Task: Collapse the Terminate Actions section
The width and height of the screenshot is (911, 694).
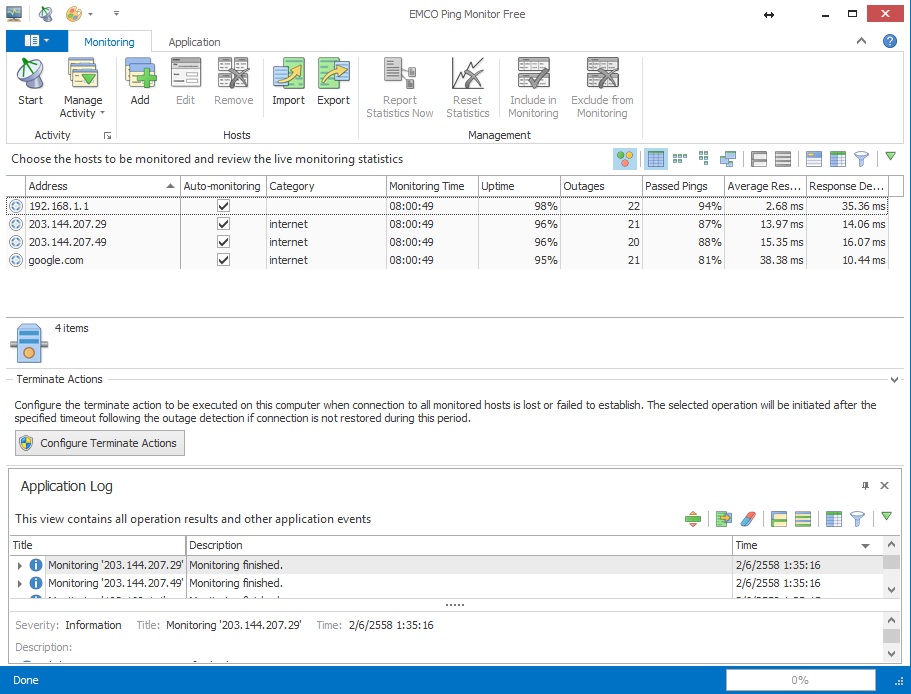Action: tap(894, 380)
